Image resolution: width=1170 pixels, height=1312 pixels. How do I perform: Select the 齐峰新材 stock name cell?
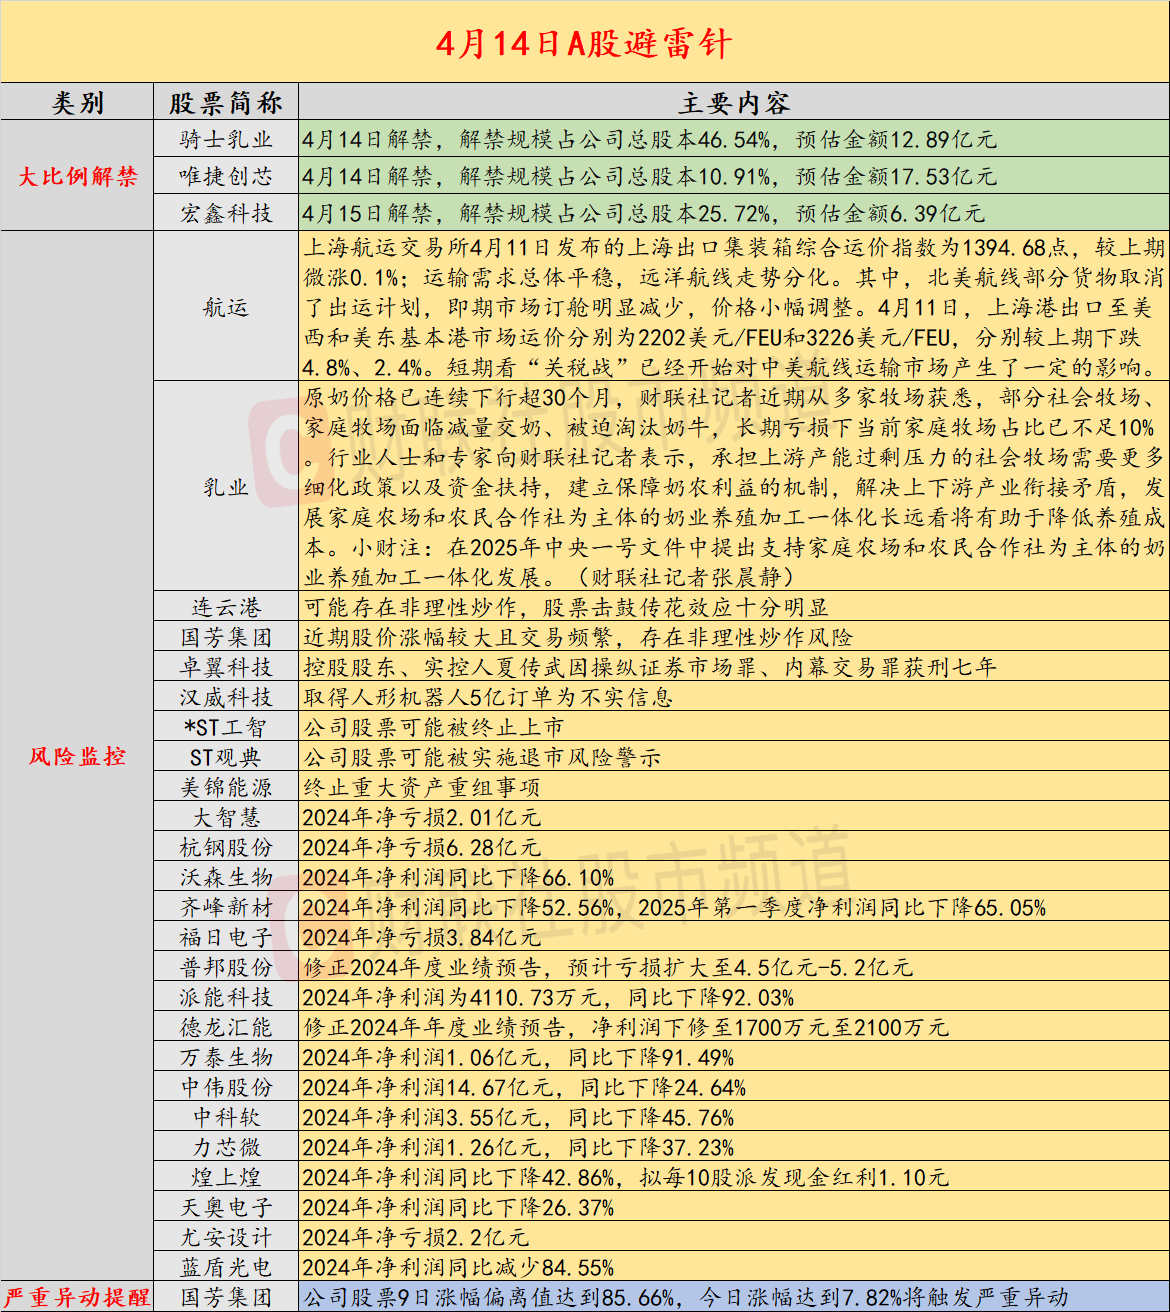tap(226, 907)
